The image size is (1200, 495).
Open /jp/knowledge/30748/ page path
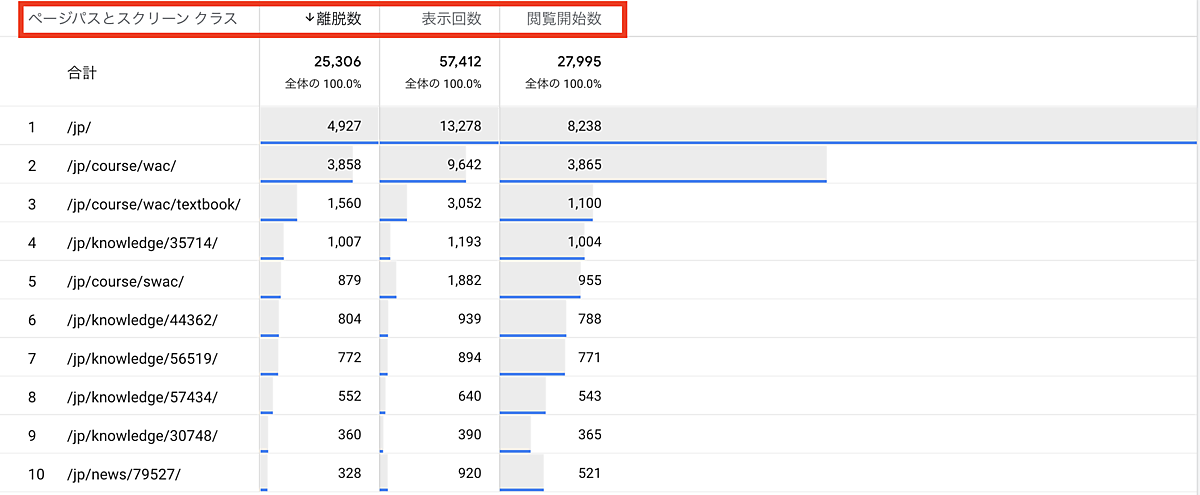[x=141, y=436]
